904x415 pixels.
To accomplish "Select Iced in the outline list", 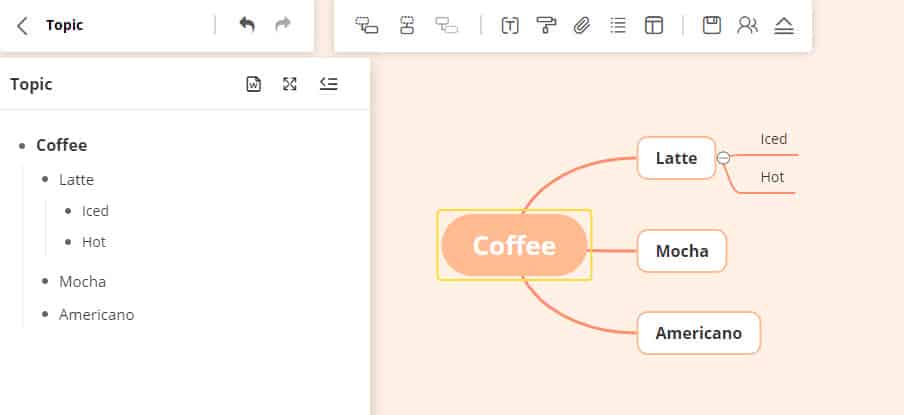I will point(95,211).
